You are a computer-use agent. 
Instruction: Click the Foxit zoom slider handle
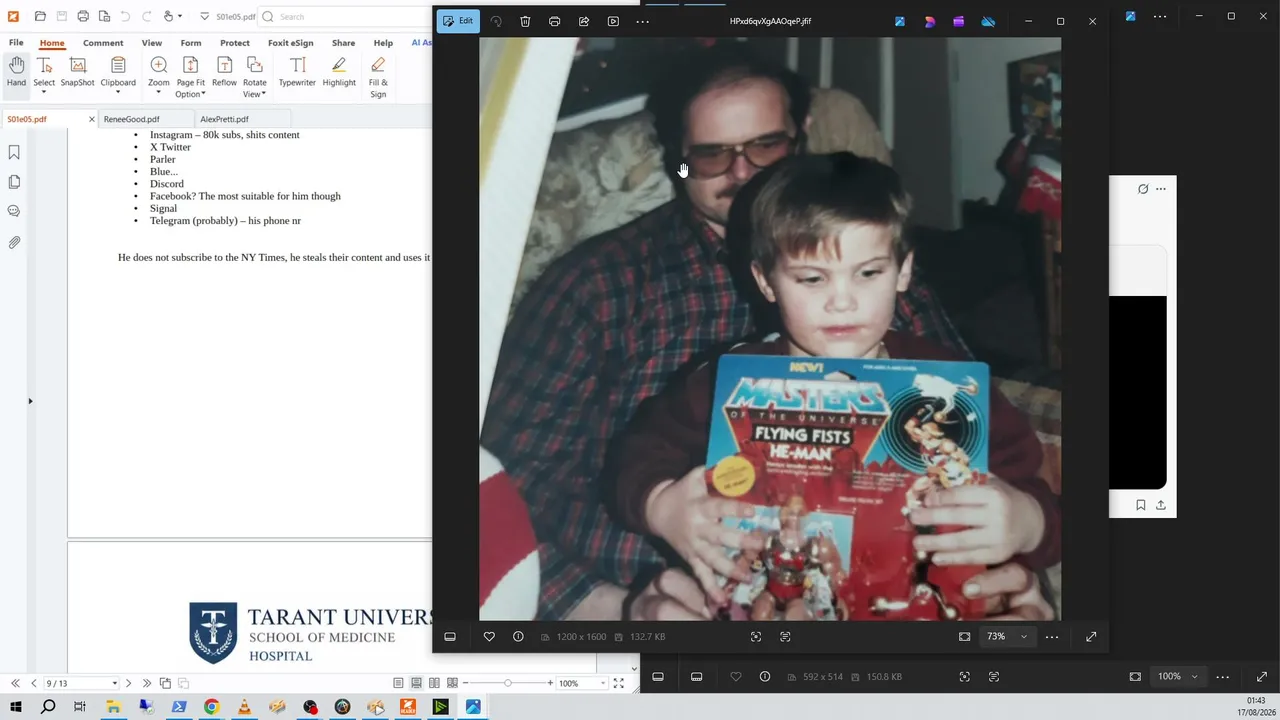tap(508, 683)
